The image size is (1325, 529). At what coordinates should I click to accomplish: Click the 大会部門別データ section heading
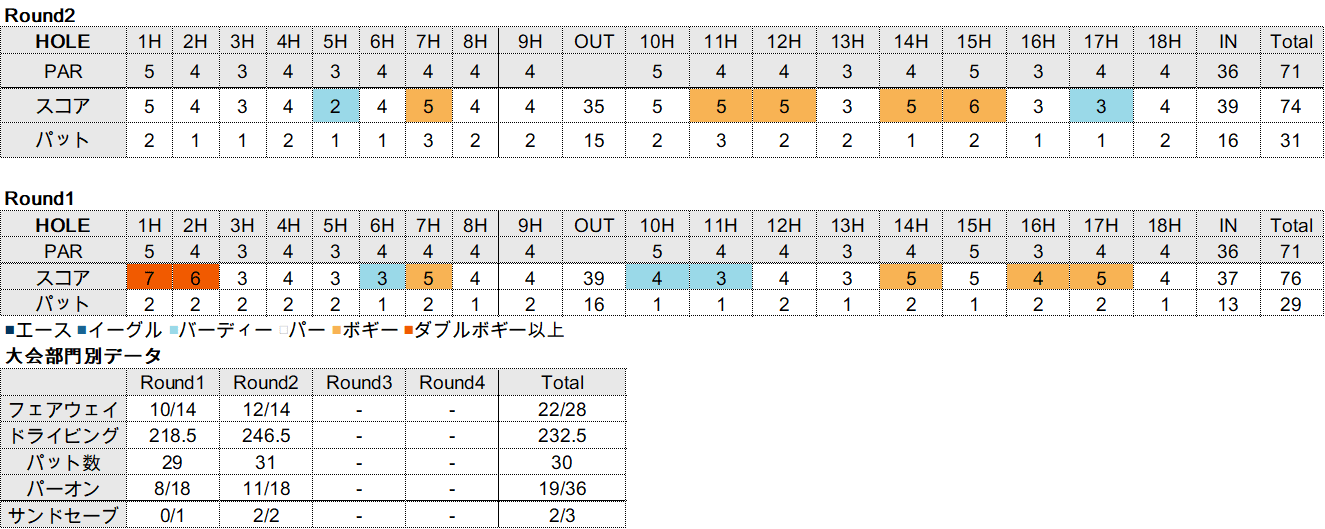coord(83,355)
